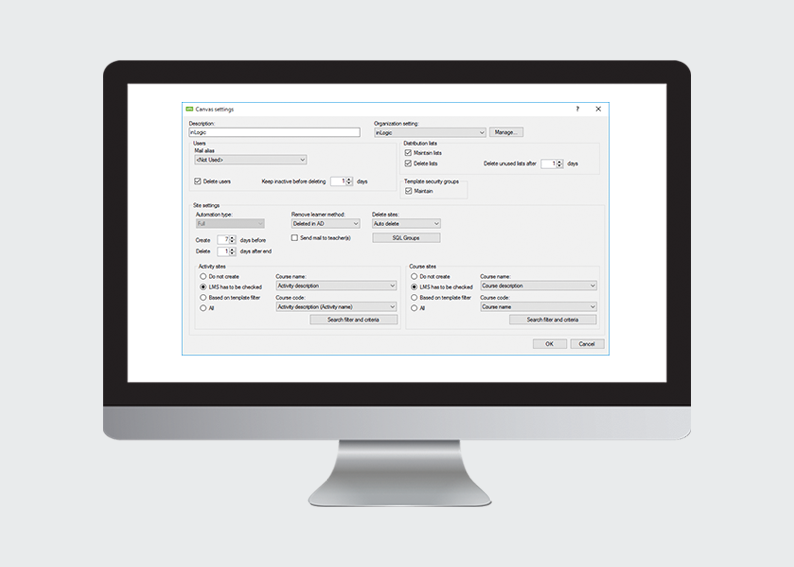The width and height of the screenshot is (794, 567).
Task: Click Course sites Search filter and criteria
Action: pos(552,320)
